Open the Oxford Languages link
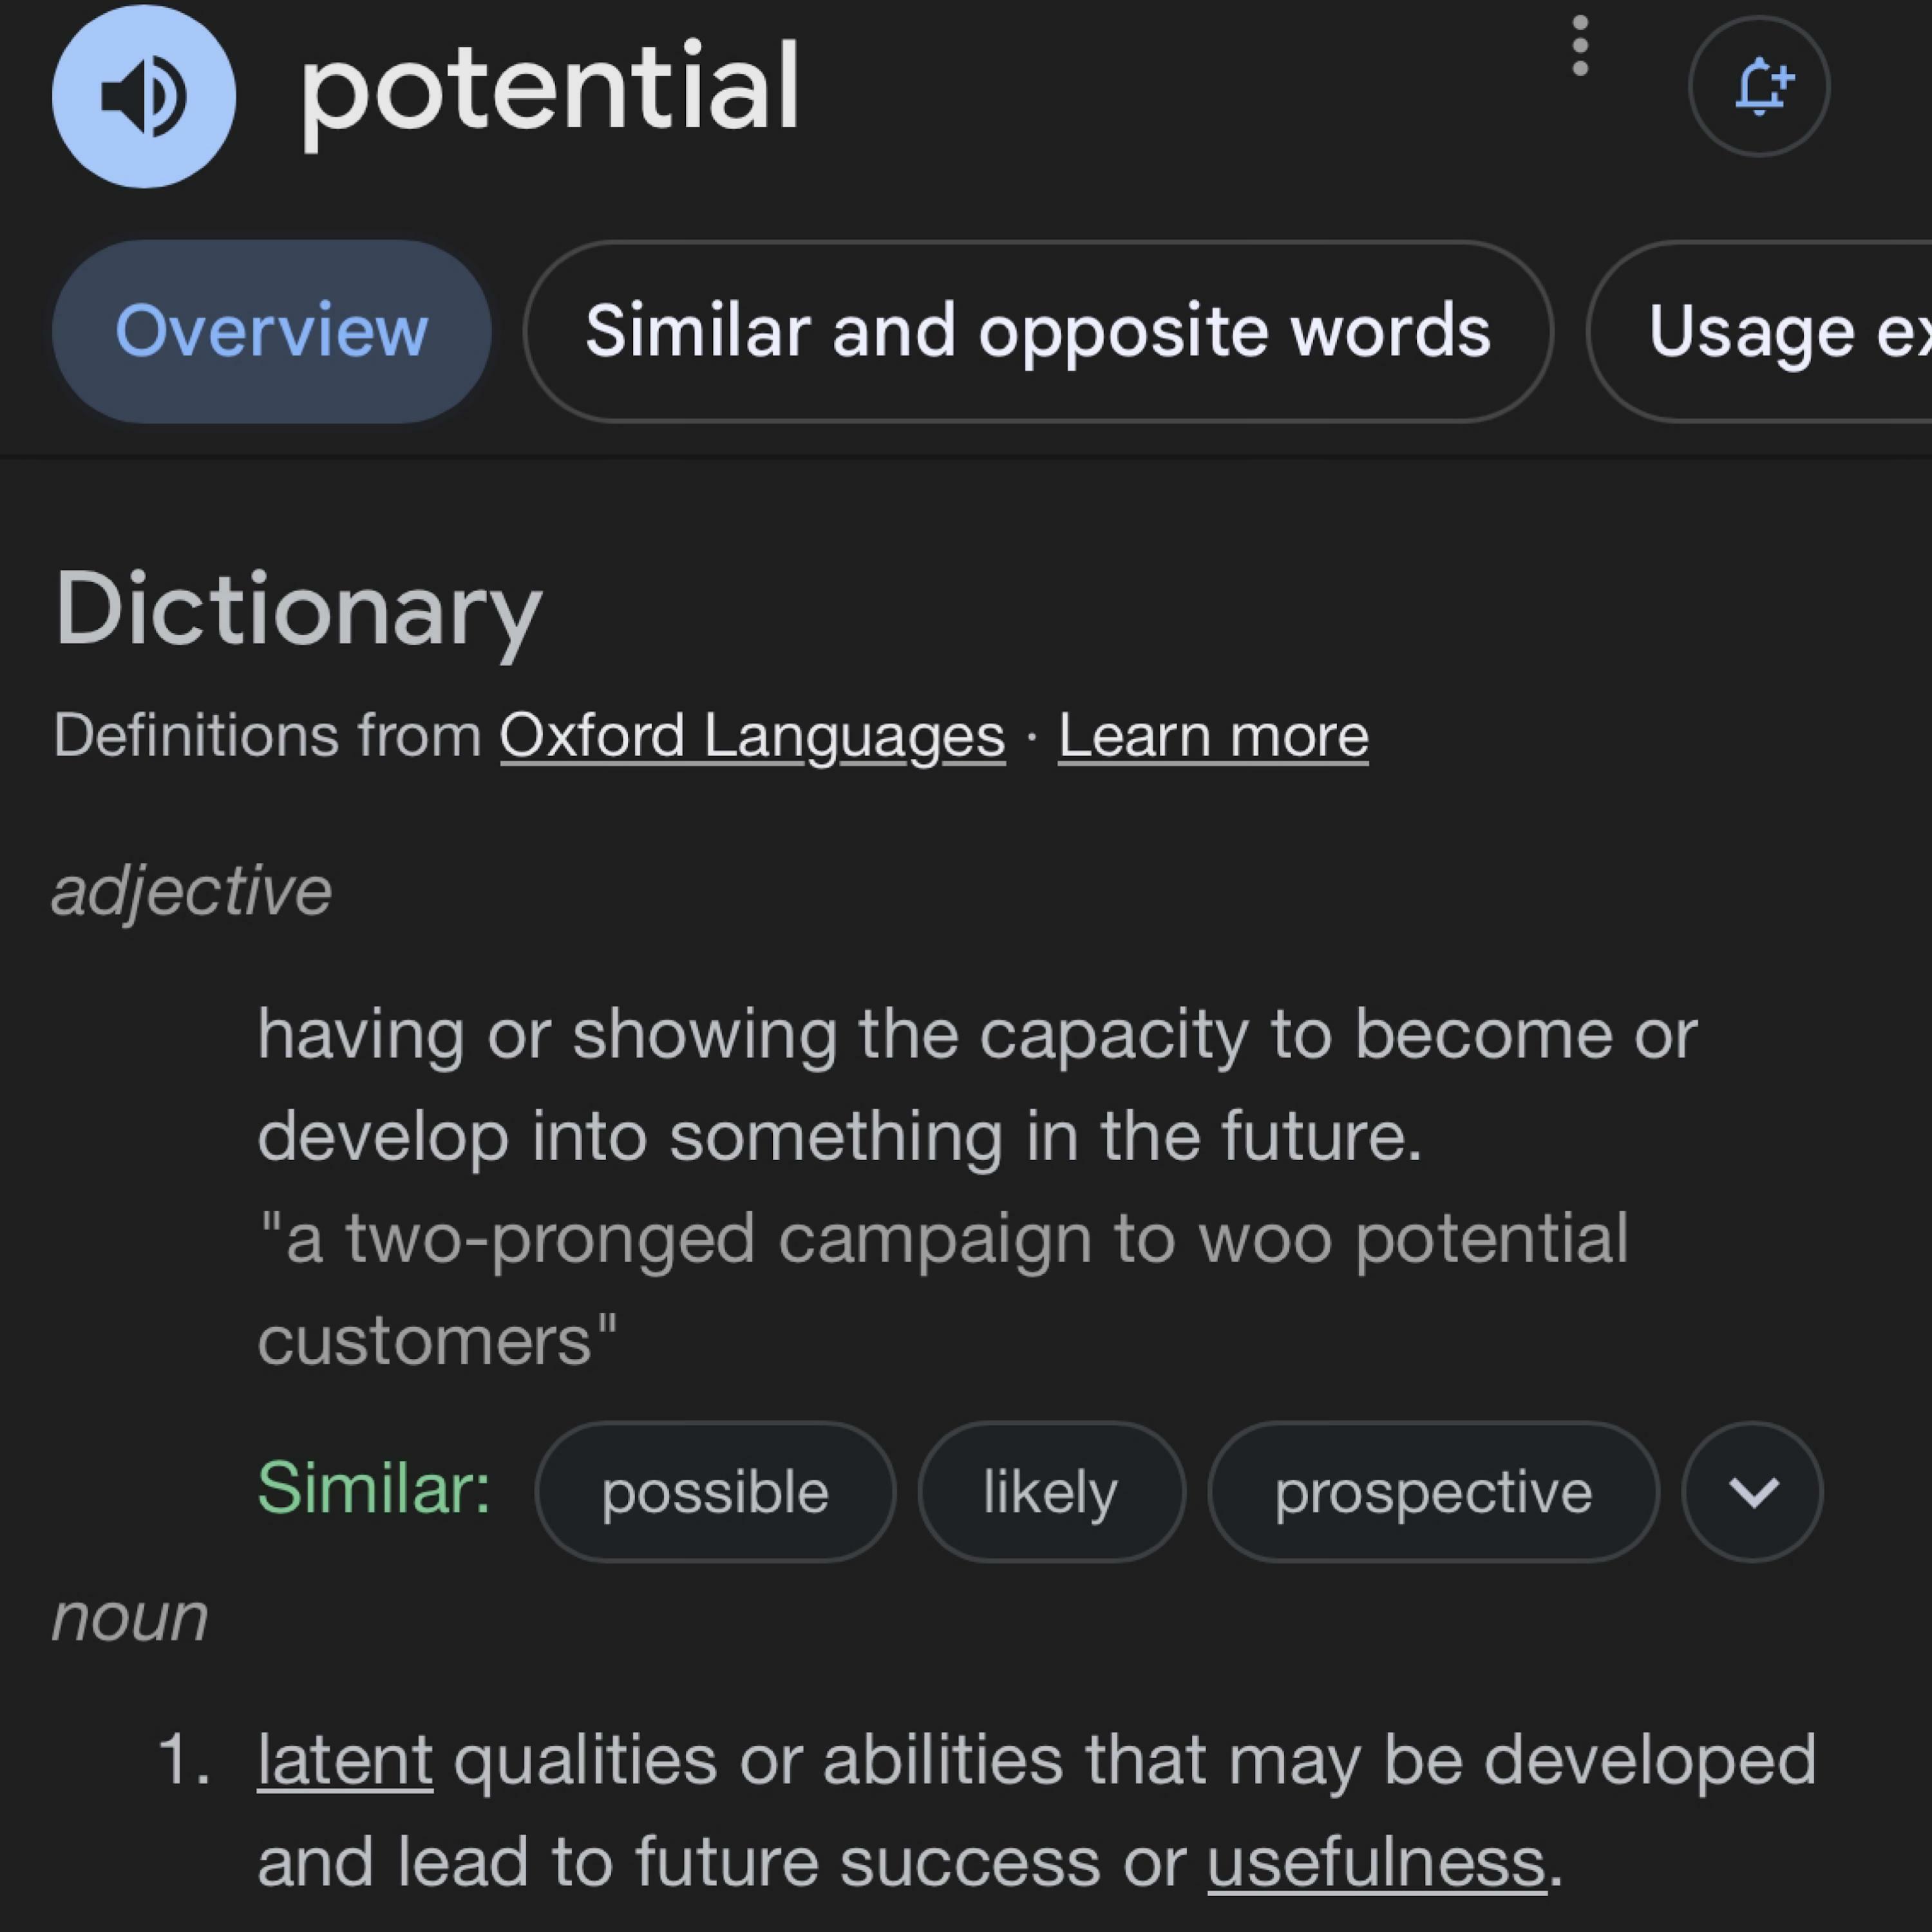Viewport: 1932px width, 1932px height. [752, 737]
